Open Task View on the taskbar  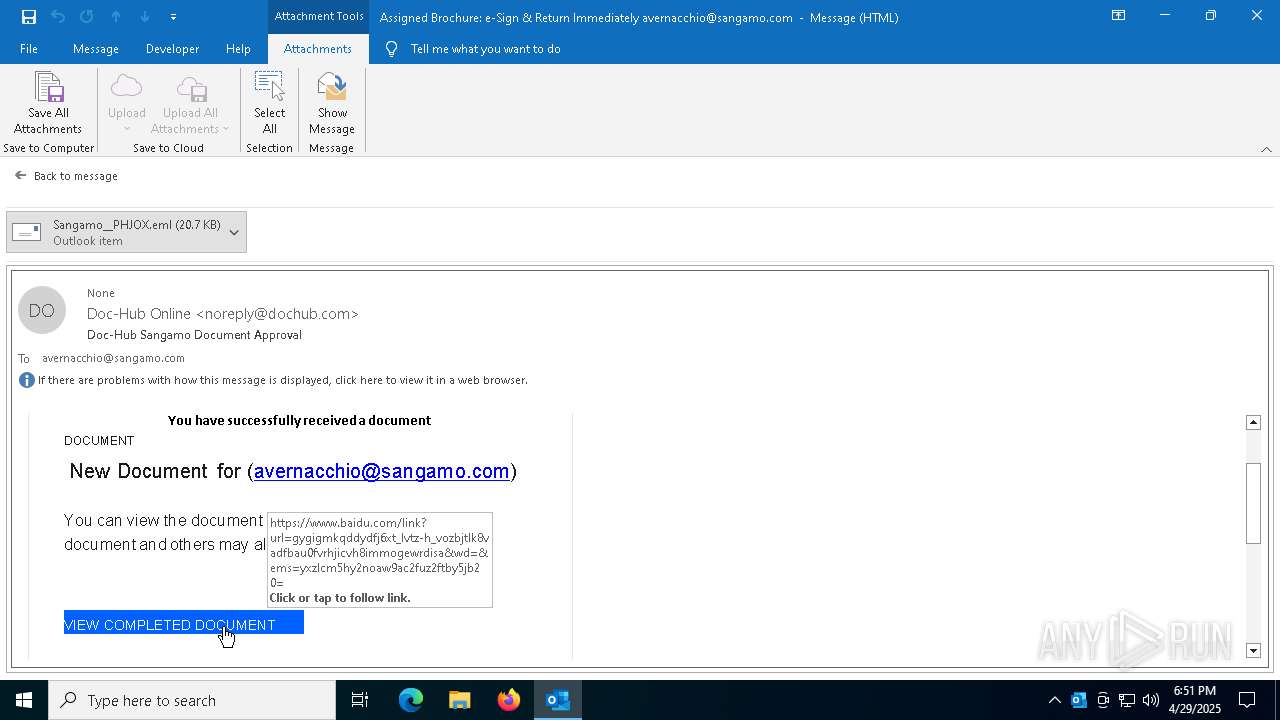tap(360, 700)
